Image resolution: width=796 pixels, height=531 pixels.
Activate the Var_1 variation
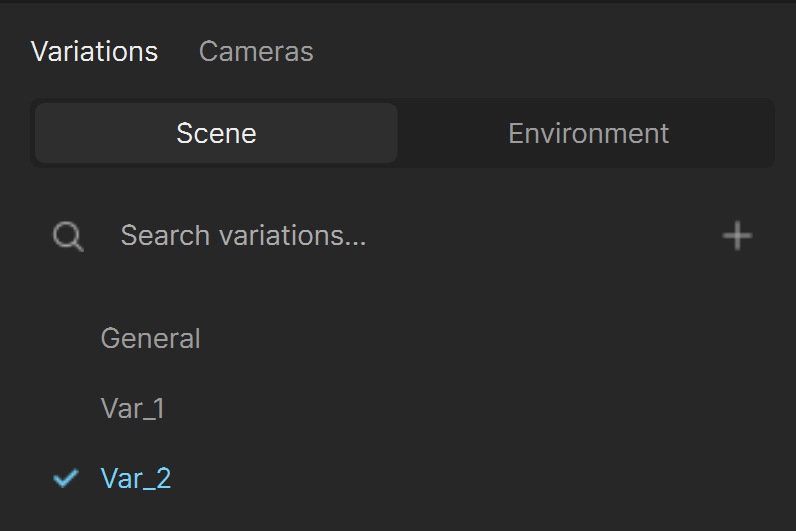[132, 409]
